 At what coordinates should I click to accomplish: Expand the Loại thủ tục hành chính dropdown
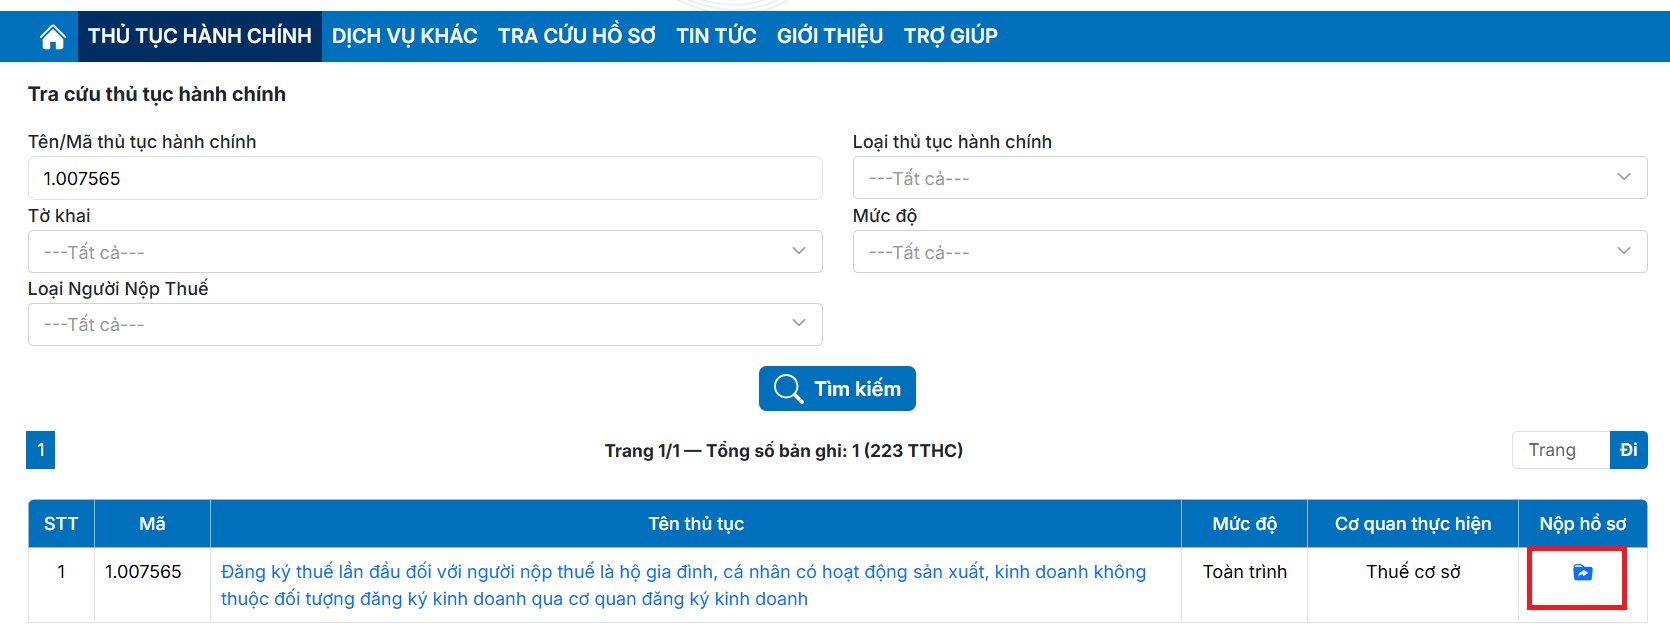click(1249, 178)
